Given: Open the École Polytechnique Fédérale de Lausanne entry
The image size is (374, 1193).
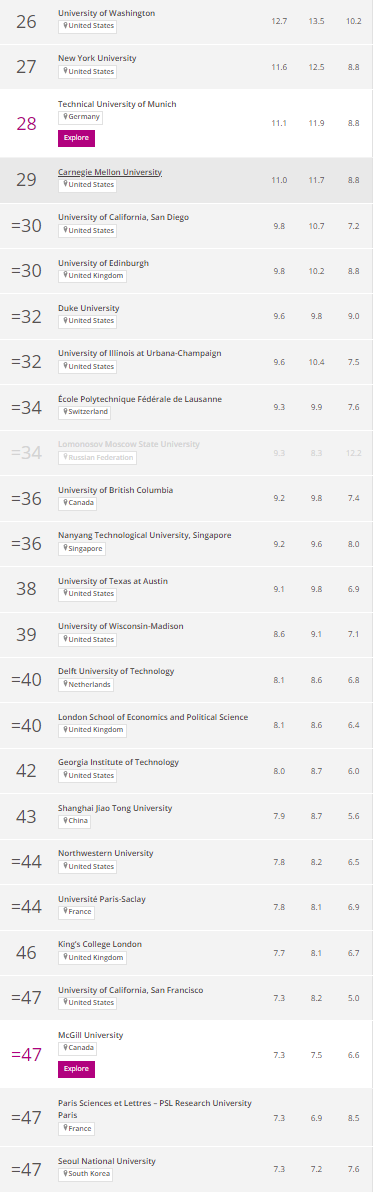Looking at the screenshot, I should 140,399.
